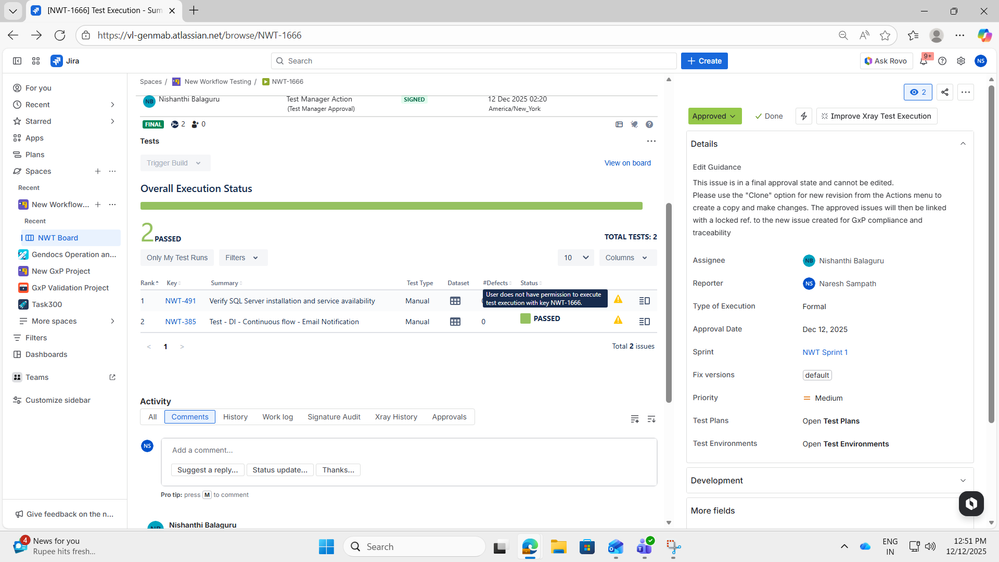Click the Ask Rovo button
Viewport: 999px width, 562px height.
click(886, 61)
